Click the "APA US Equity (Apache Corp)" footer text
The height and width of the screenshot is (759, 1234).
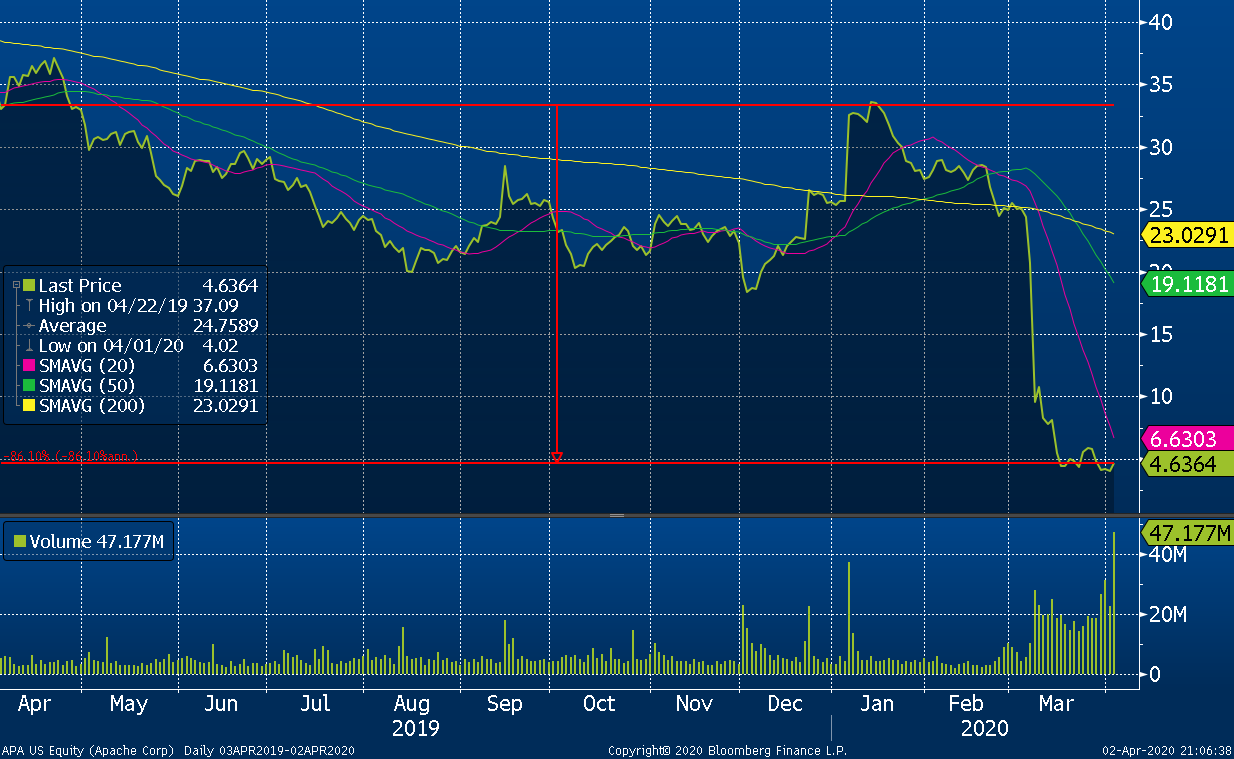88,750
